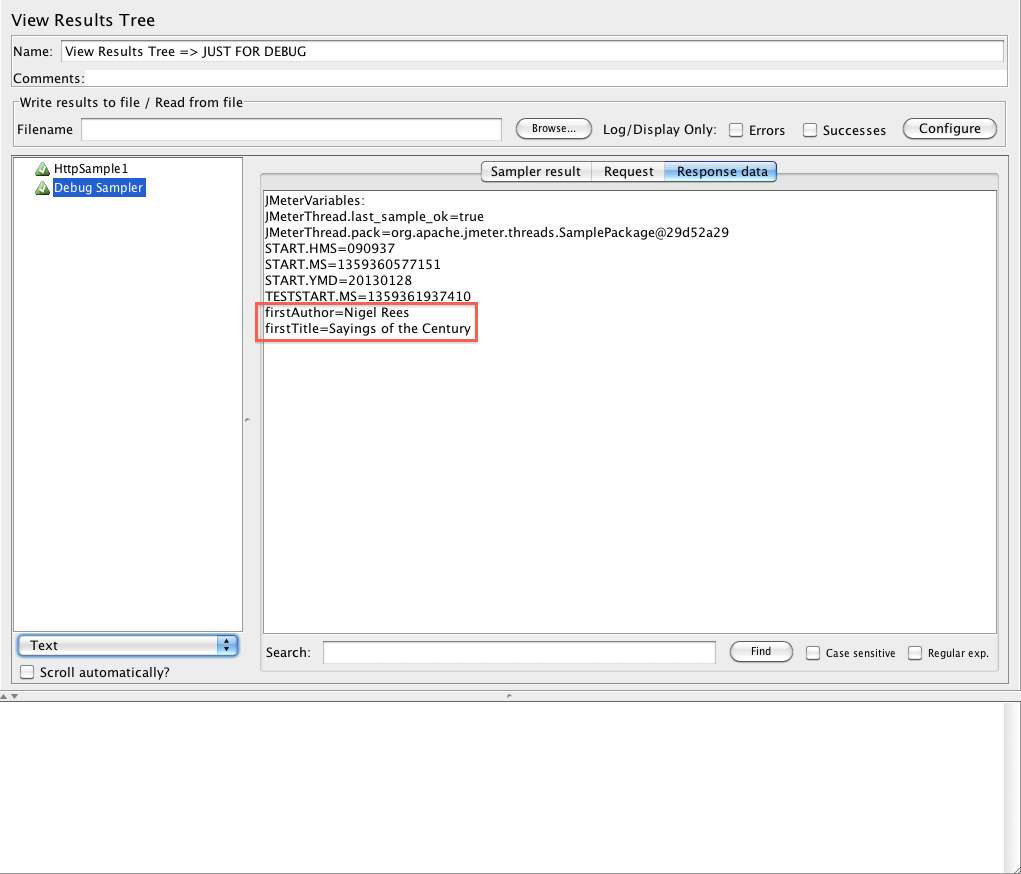Click Browse to pick a results file
Screen dimensions: 1021x874
click(x=553, y=128)
